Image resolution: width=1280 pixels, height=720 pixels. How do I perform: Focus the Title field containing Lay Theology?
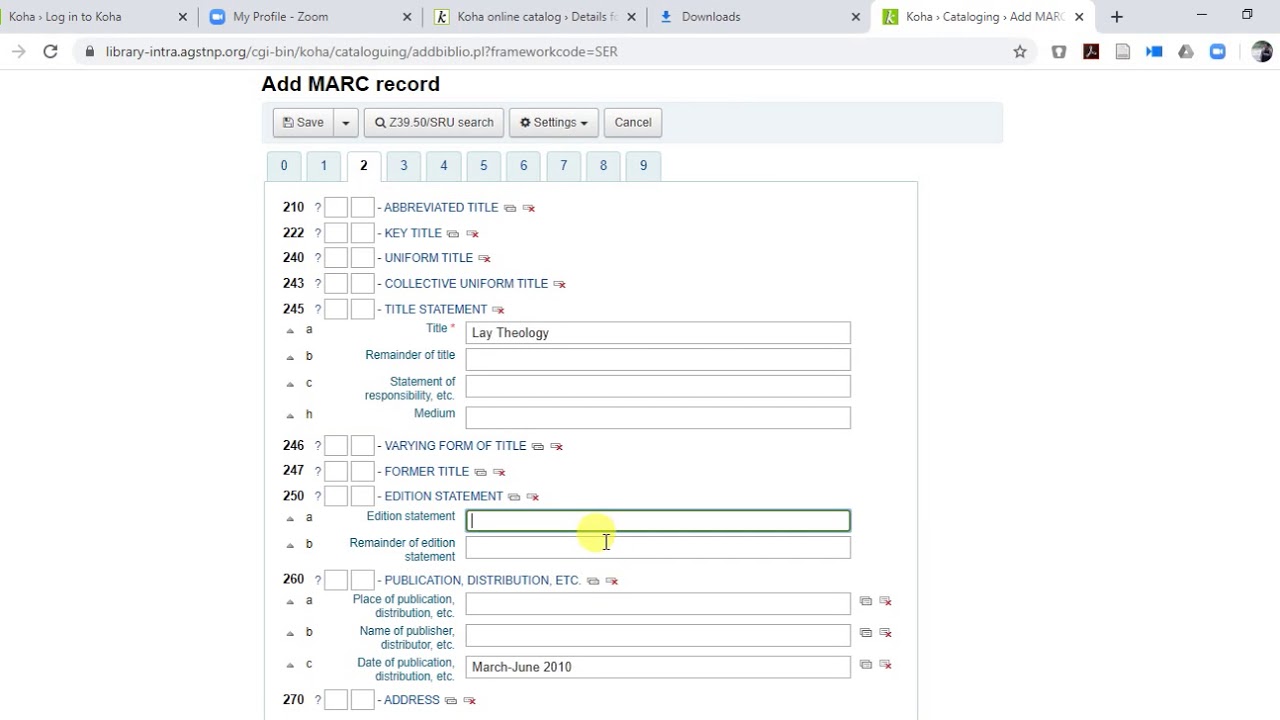coord(658,333)
